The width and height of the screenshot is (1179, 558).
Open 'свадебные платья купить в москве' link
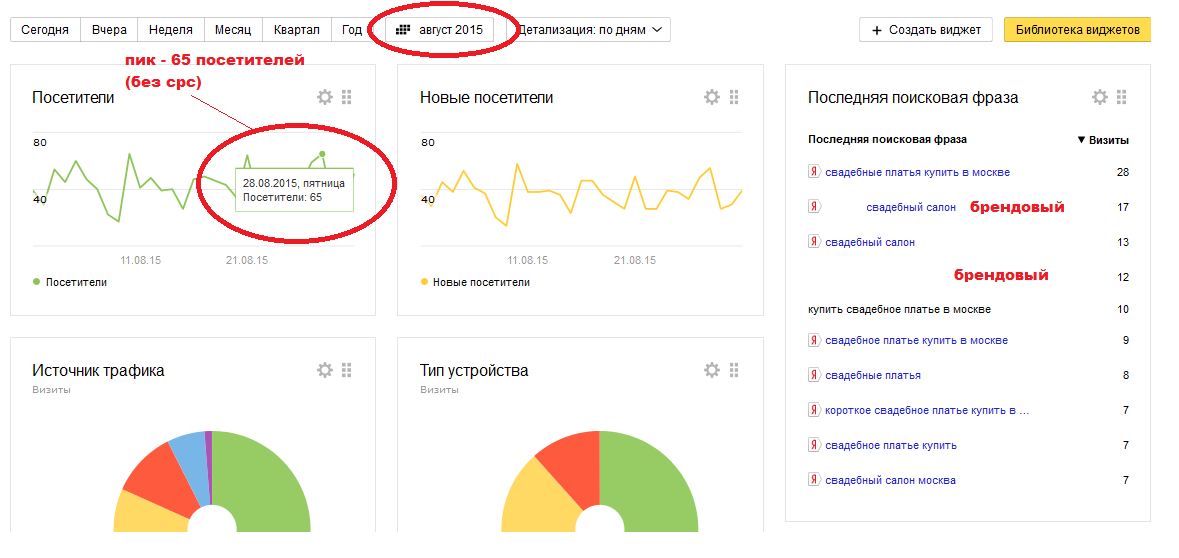[917, 172]
